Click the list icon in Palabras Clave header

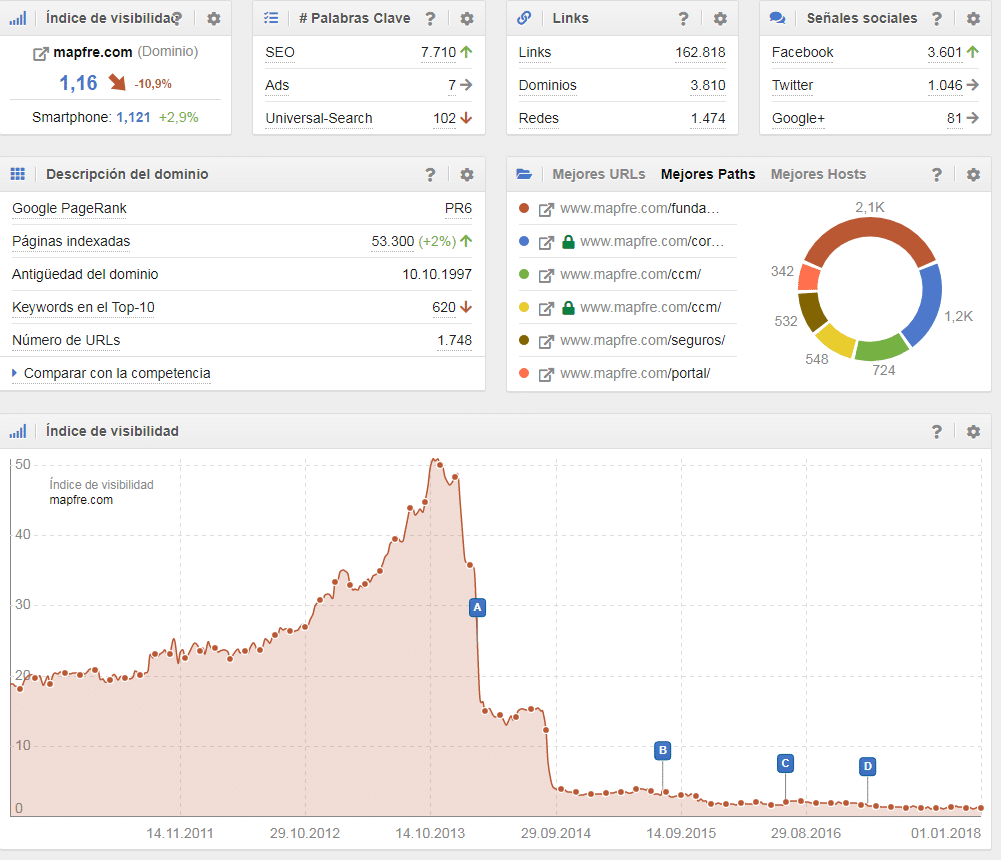[x=271, y=18]
